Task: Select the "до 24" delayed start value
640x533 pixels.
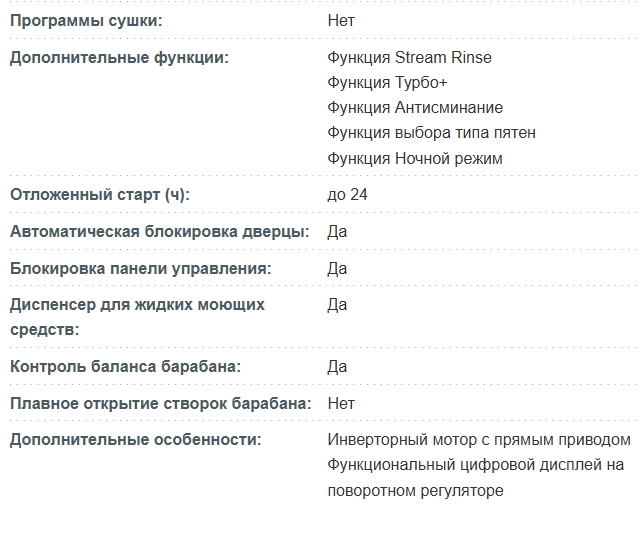Action: point(347,194)
